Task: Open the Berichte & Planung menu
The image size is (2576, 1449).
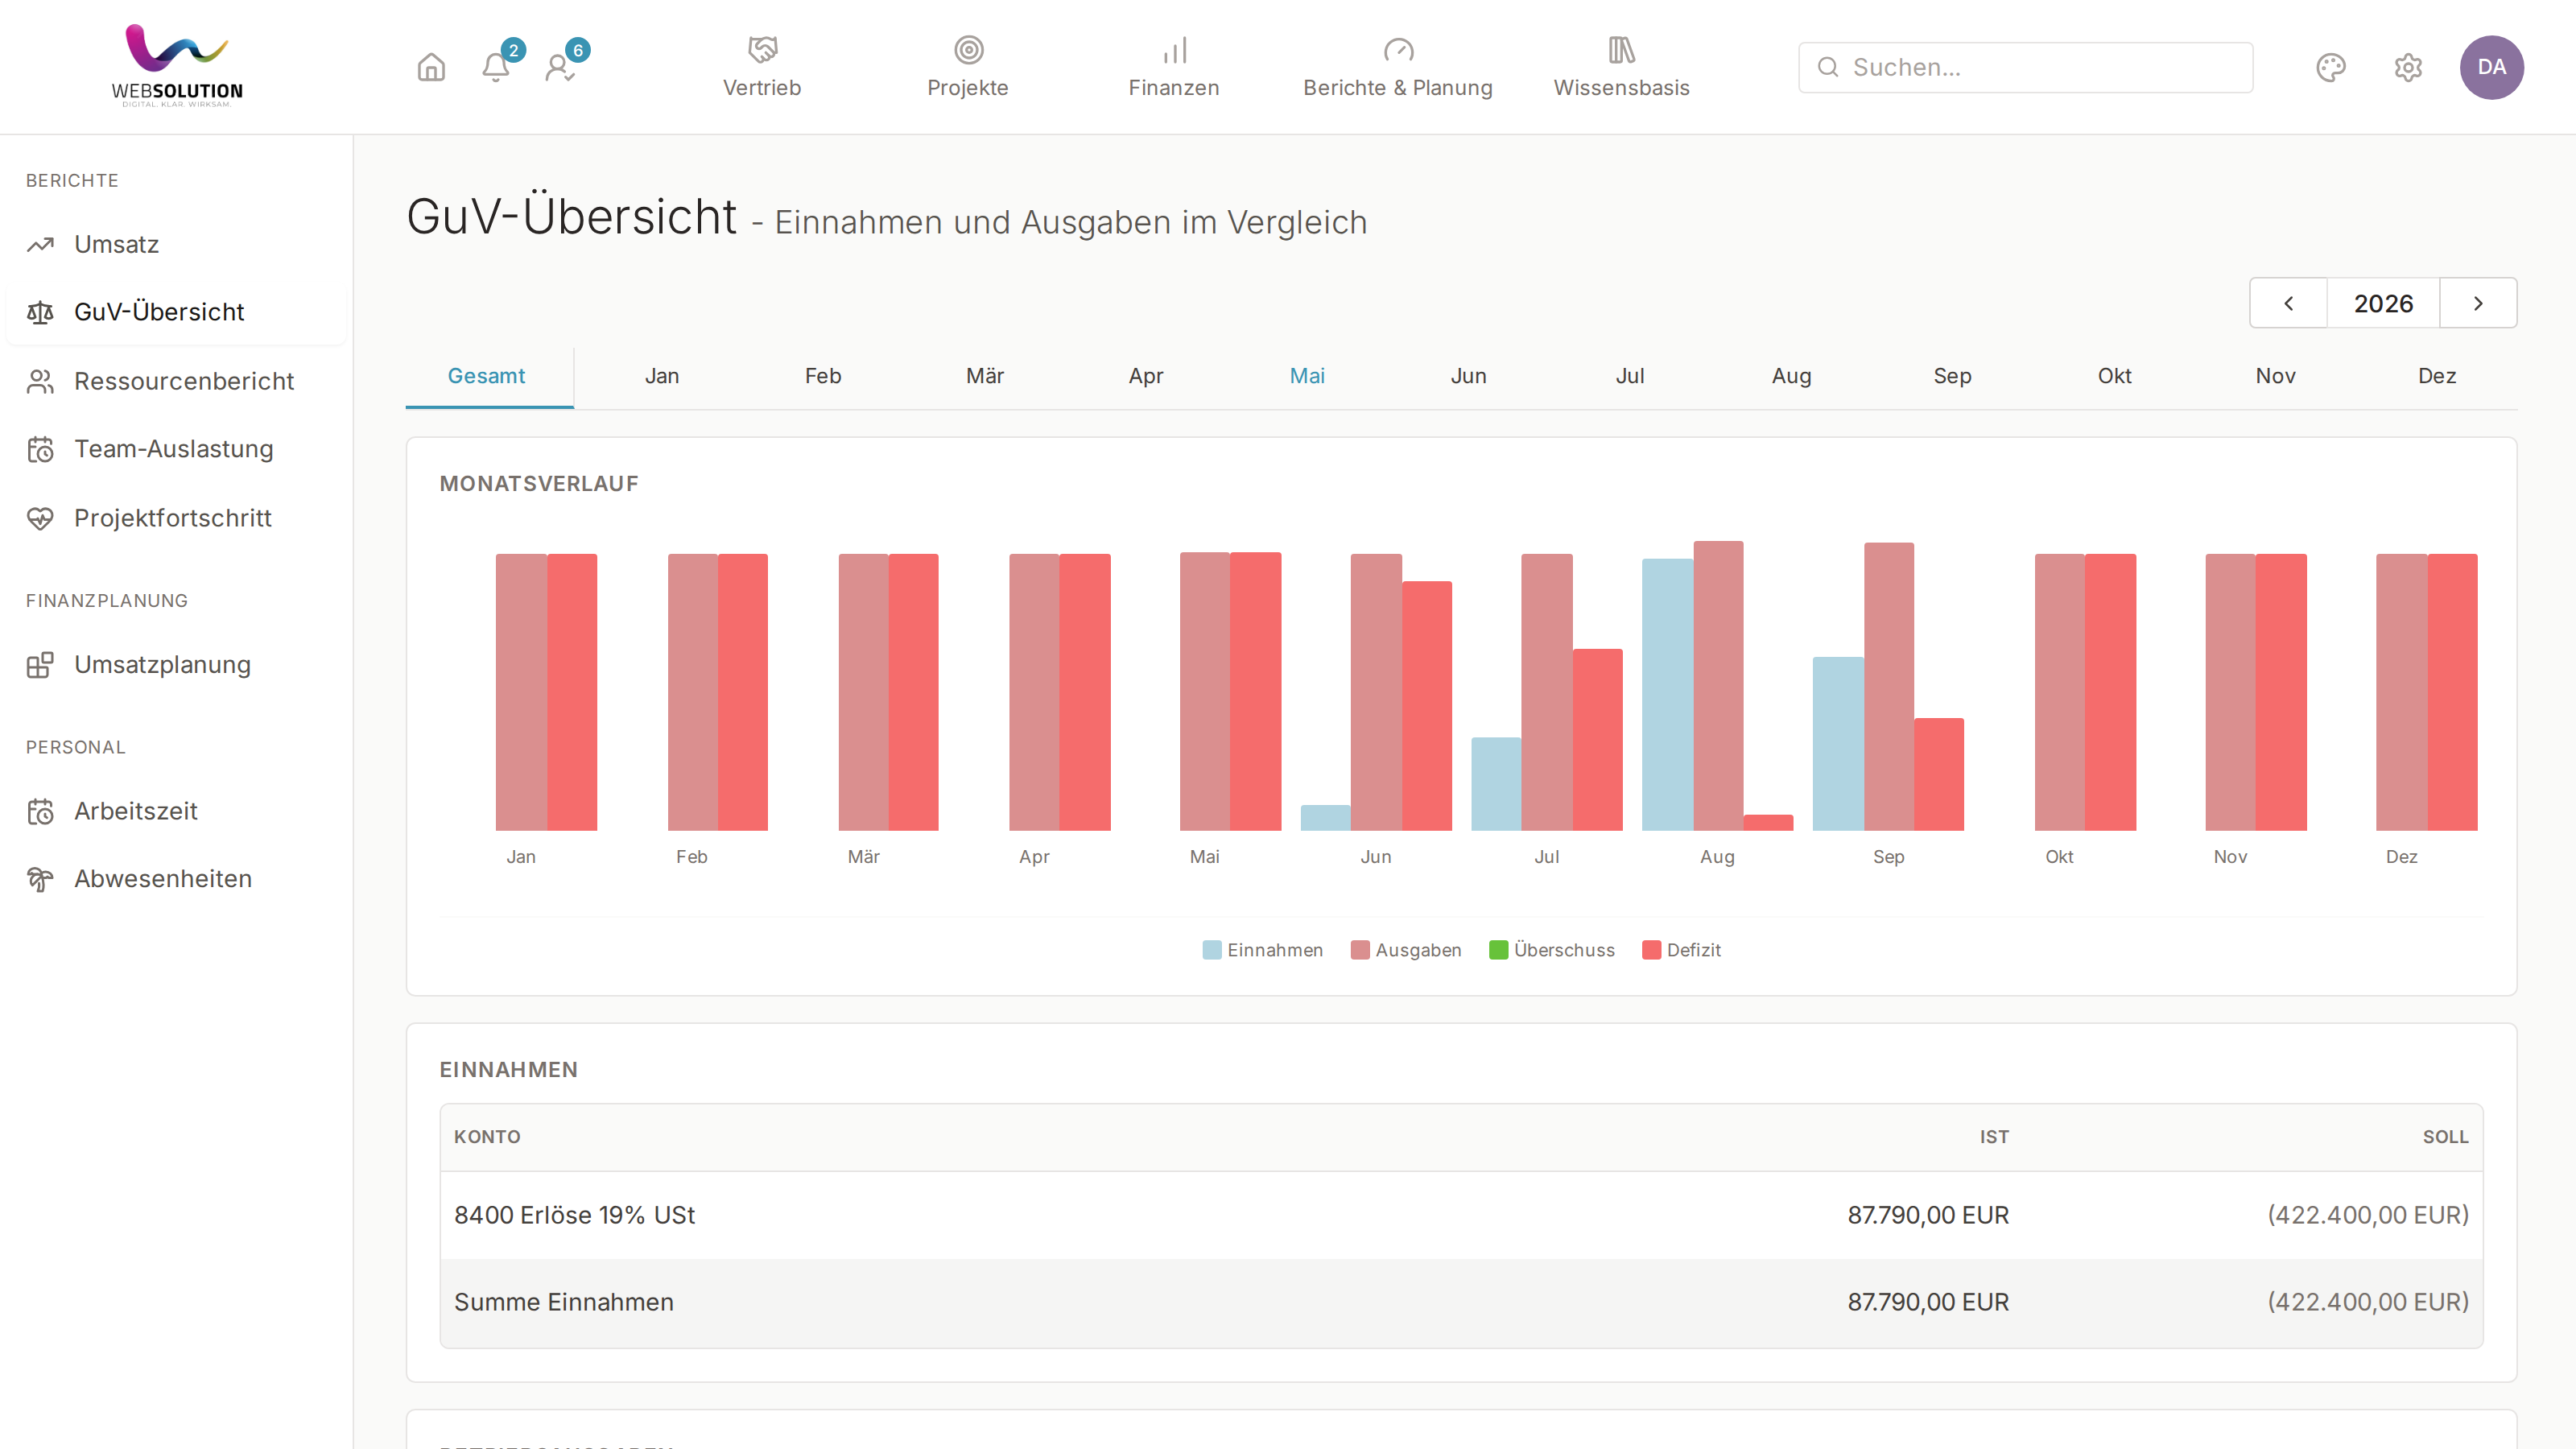Action: coord(1398,67)
